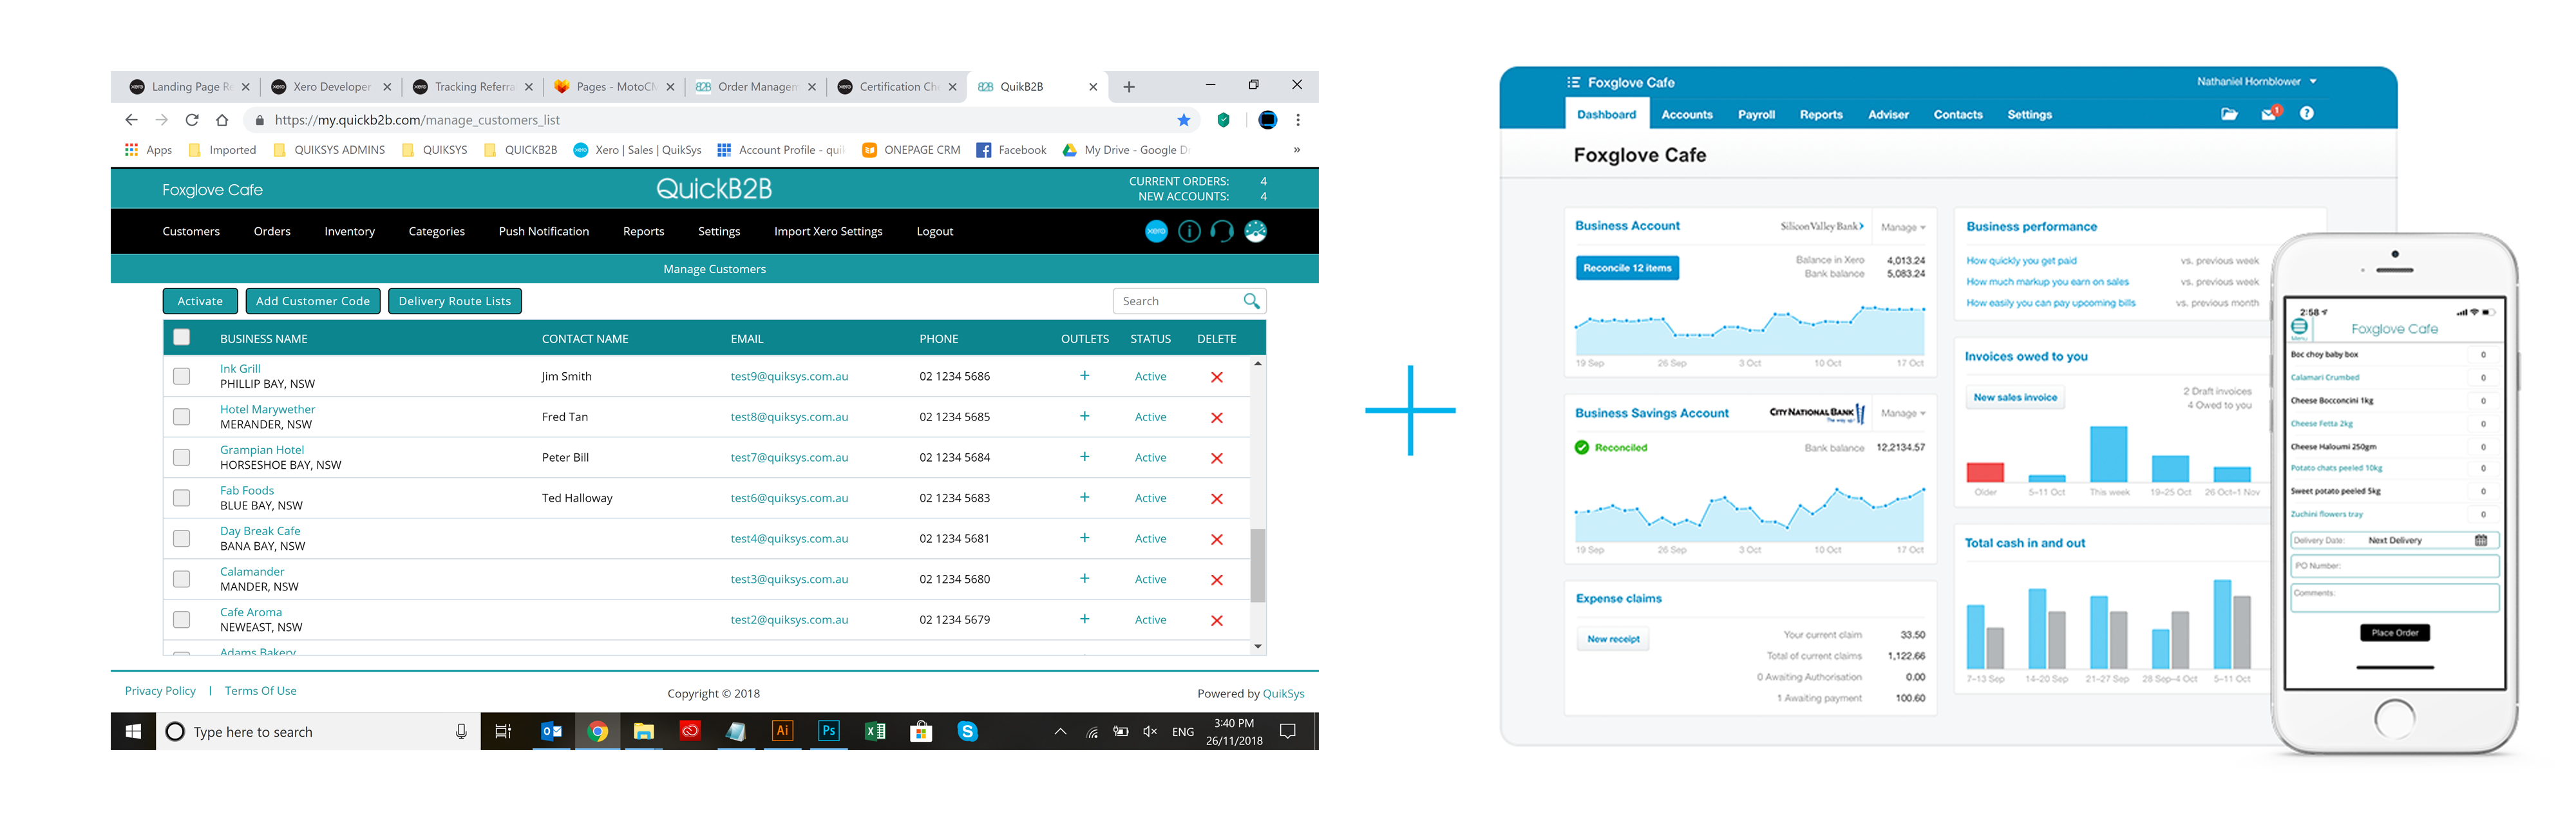The height and width of the screenshot is (821, 2576).
Task: Open the Inventory menu item
Action: coord(349,231)
